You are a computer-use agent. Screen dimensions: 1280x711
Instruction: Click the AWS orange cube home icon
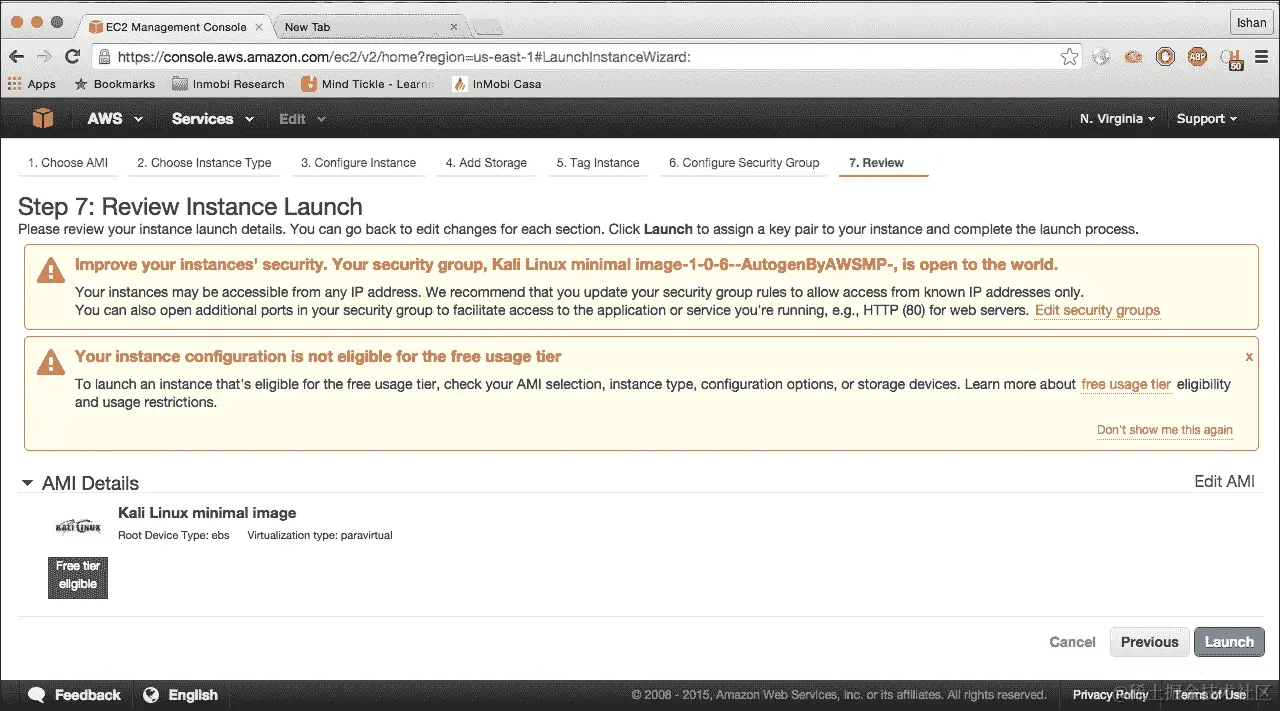coord(43,119)
